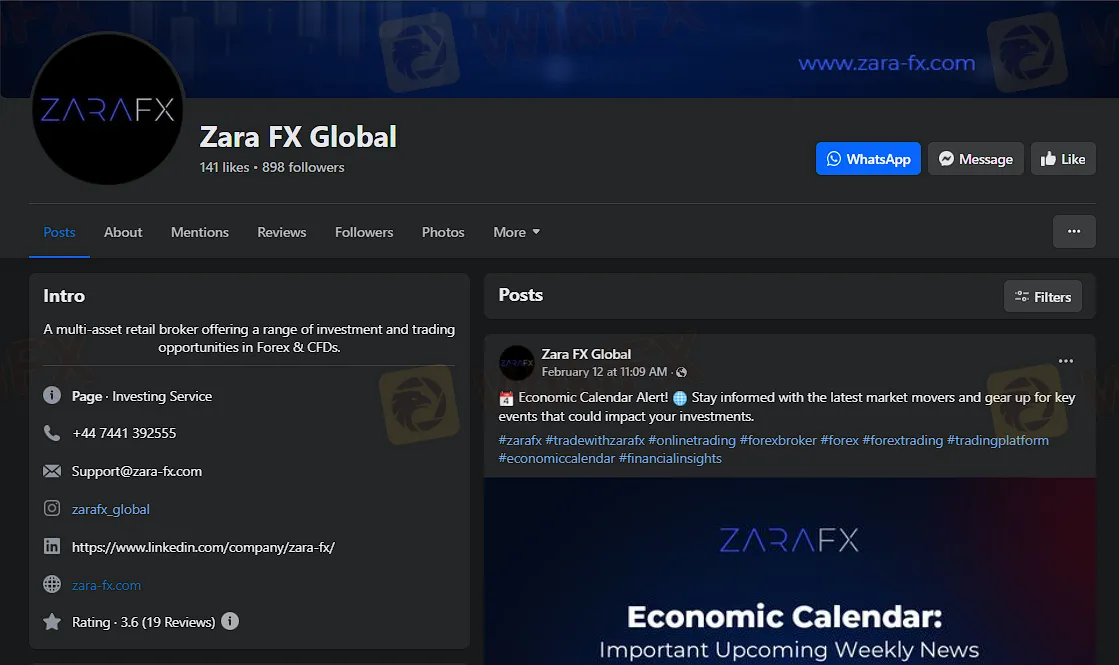1119x665 pixels.
Task: Click the email envelope icon
Action: pos(52,471)
